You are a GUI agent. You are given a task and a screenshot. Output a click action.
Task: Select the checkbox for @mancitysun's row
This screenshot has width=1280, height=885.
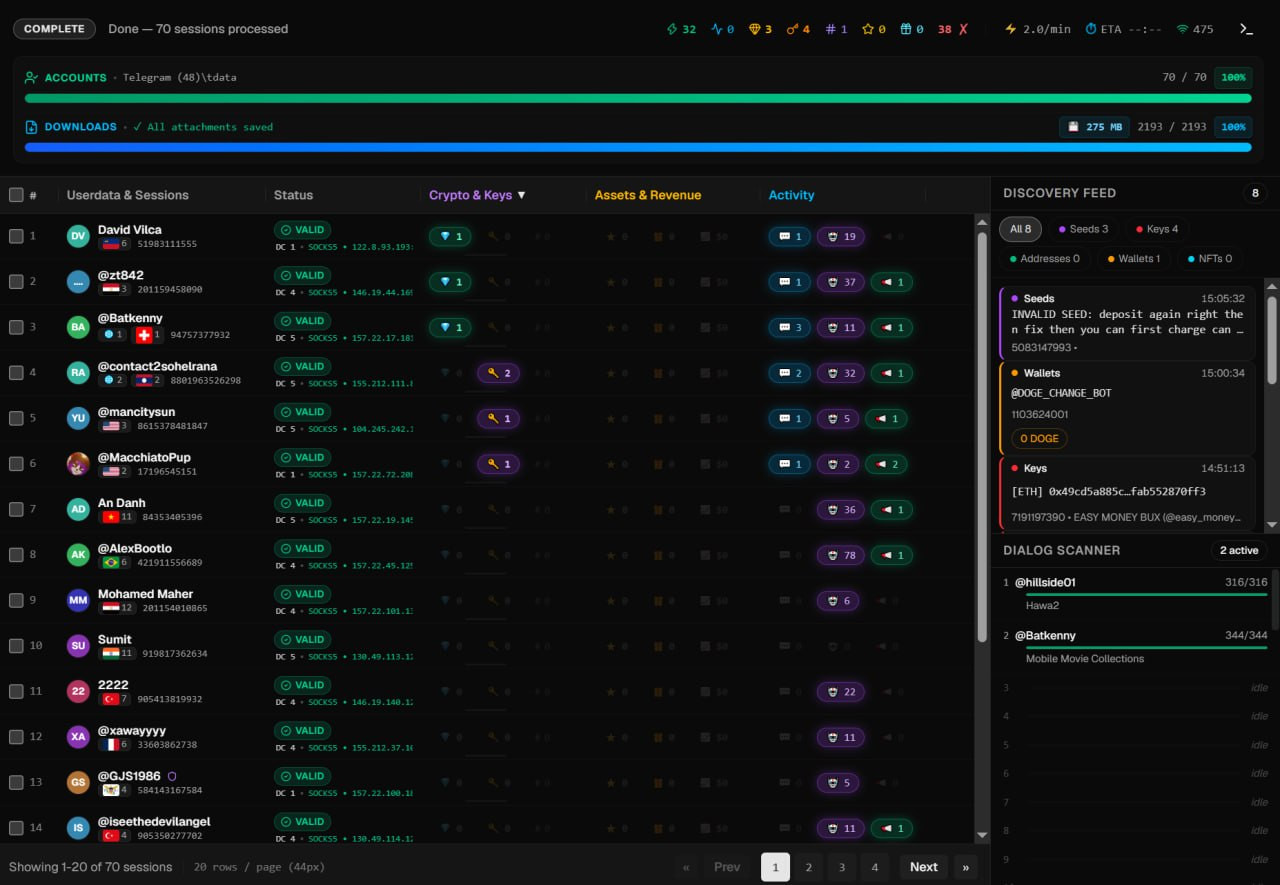coord(16,418)
